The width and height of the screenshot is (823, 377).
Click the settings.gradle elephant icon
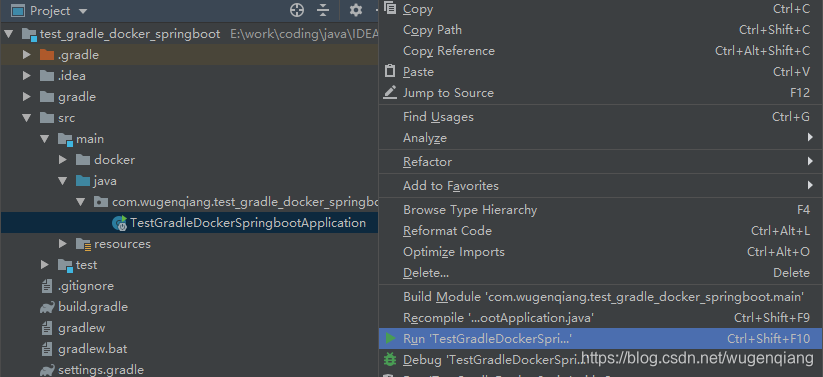[x=47, y=370]
